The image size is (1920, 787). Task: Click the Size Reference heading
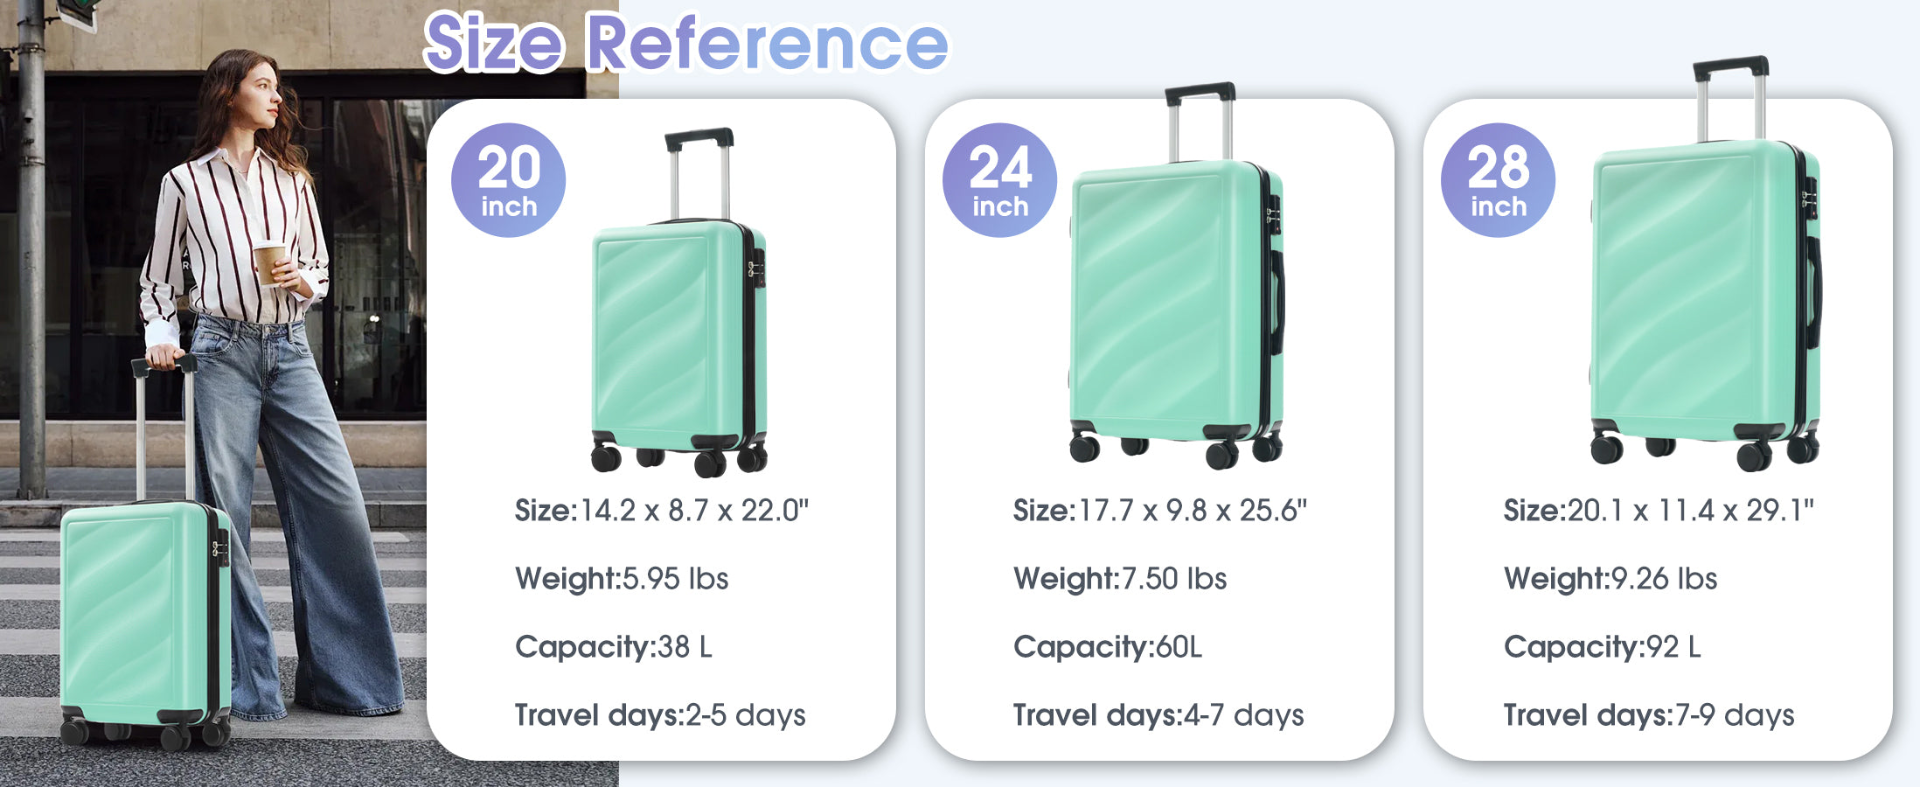click(686, 43)
